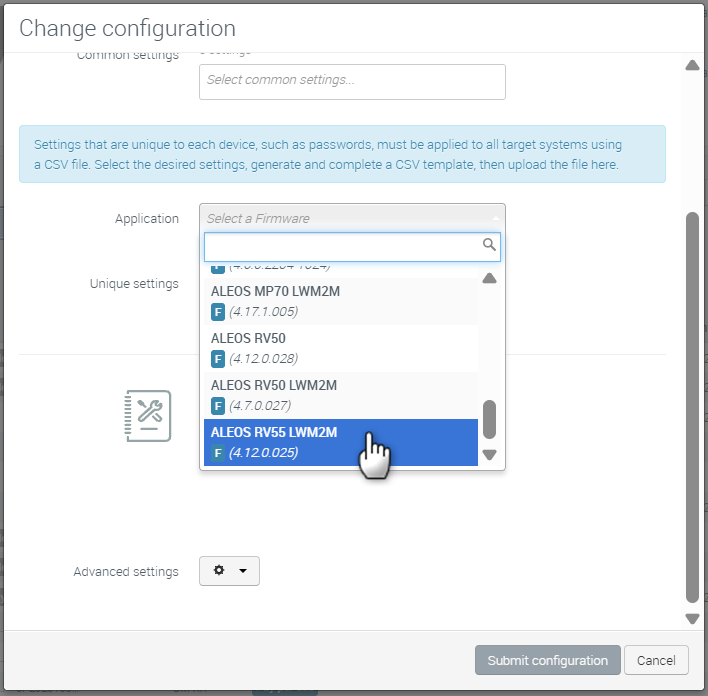Choose ALEOS RV50 firmware option
The height and width of the screenshot is (696, 708).
coord(341,349)
